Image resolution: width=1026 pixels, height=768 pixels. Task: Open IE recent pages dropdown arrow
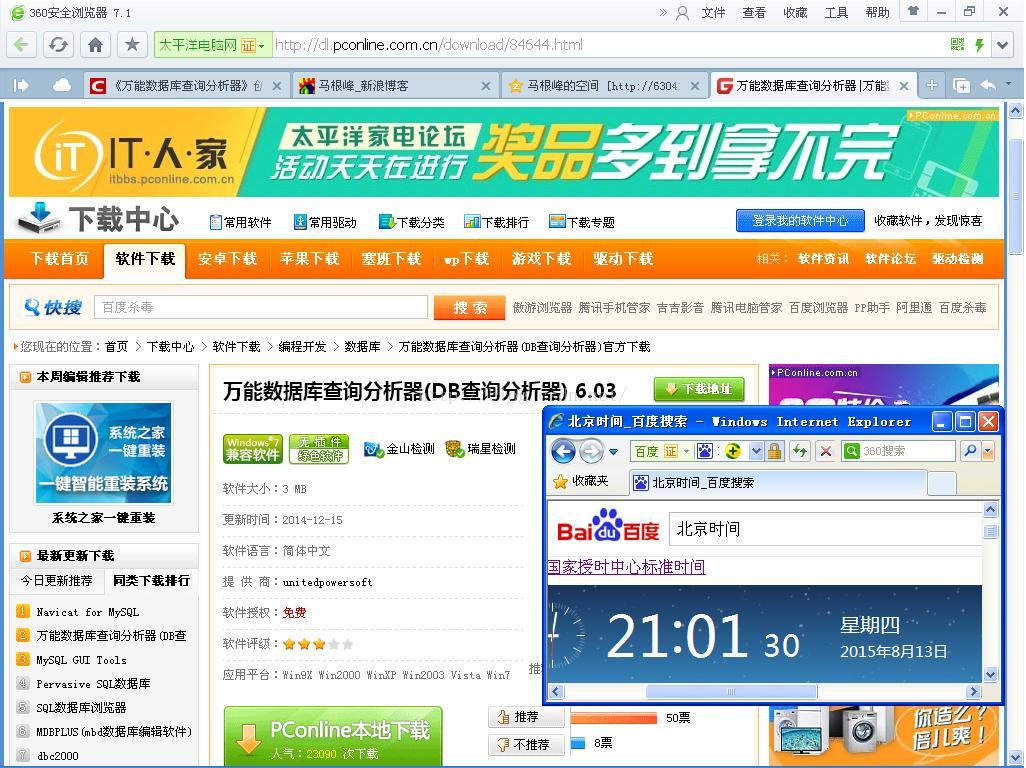613,451
